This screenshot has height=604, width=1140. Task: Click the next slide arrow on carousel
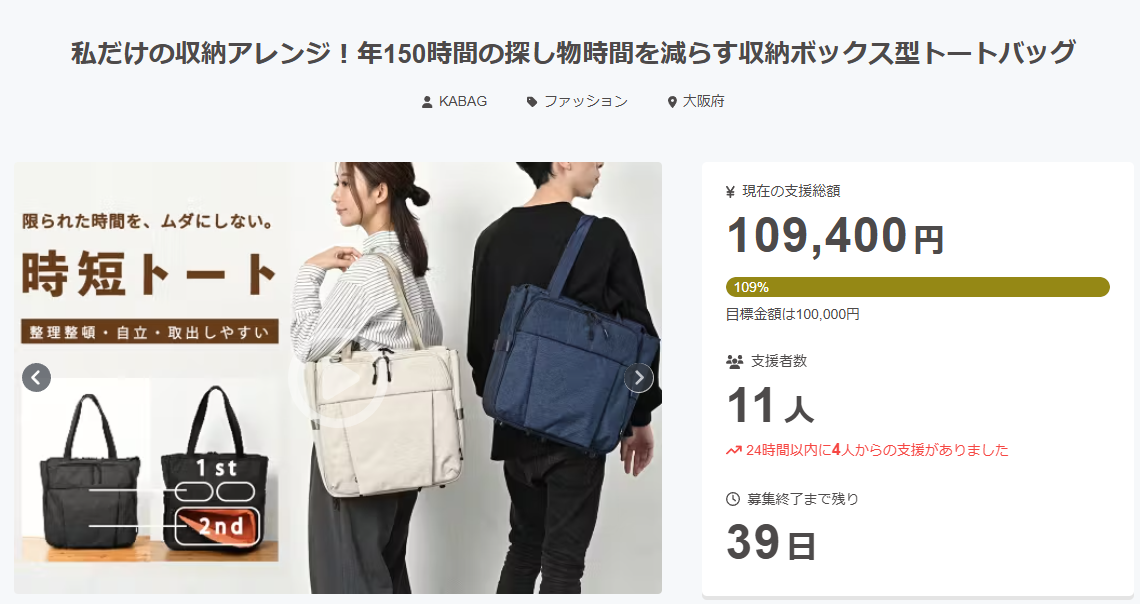point(638,377)
